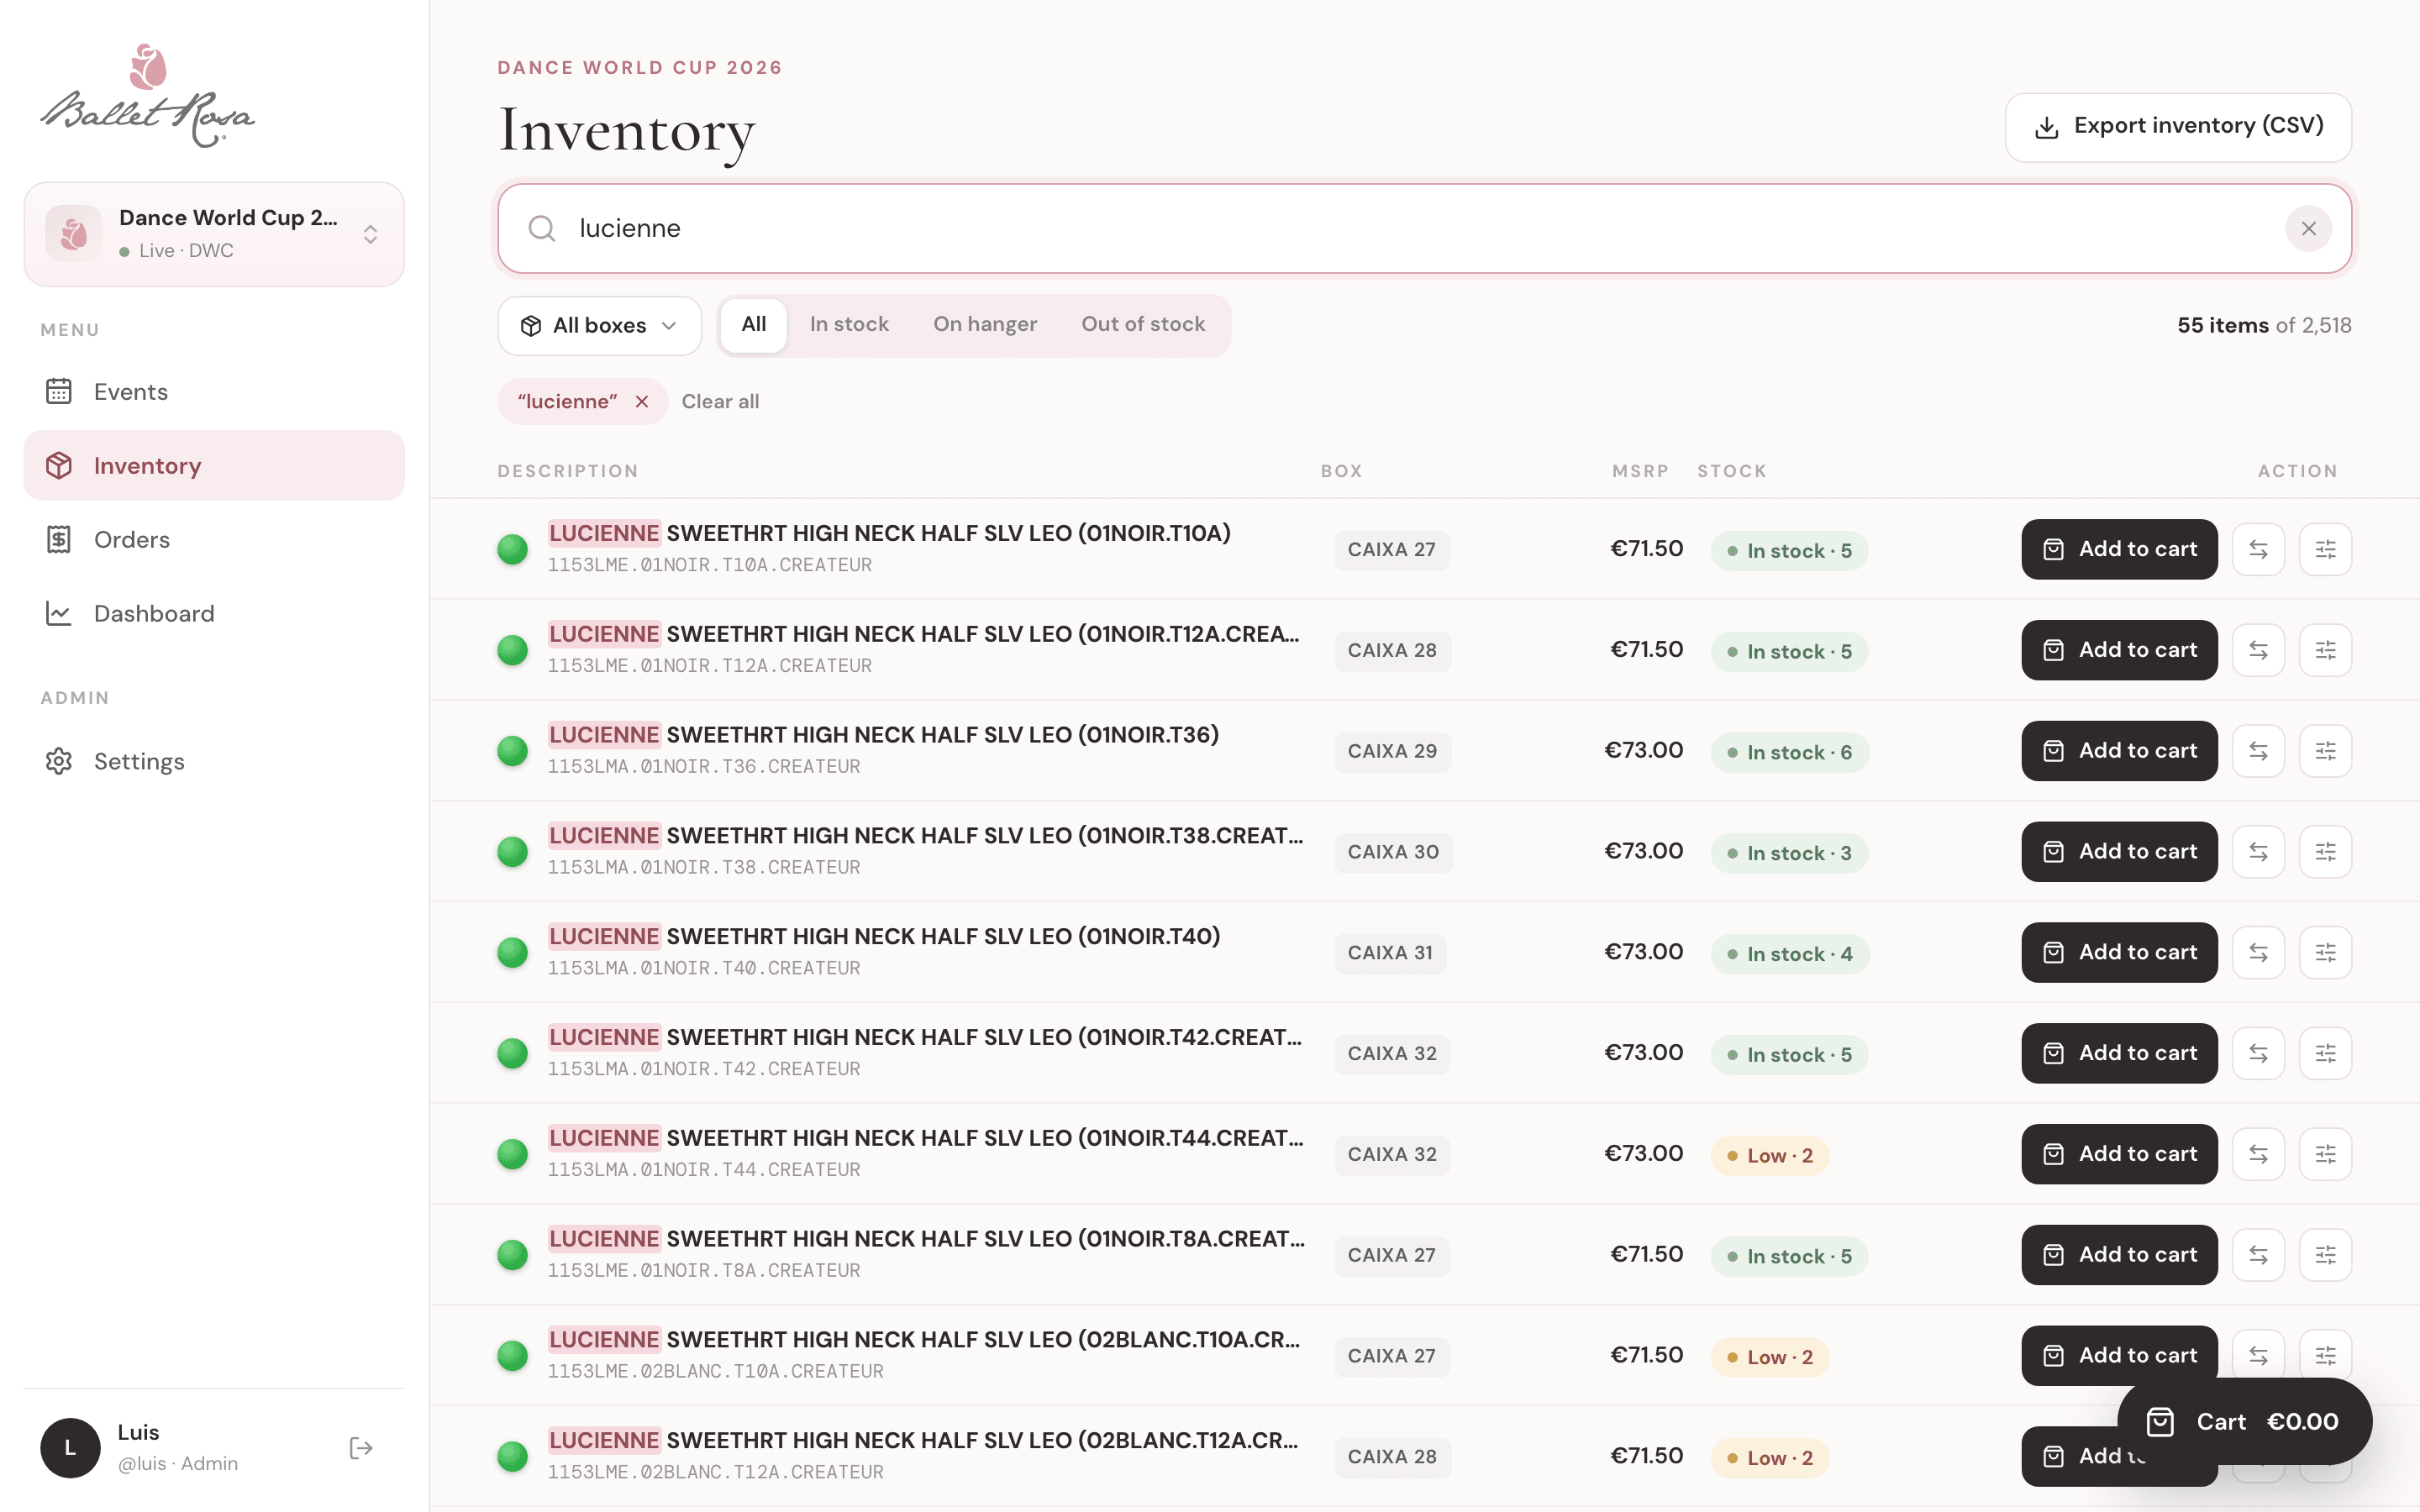Open adjust sliders icon for T42 row
The width and height of the screenshot is (2420, 1512).
[x=2325, y=1053]
